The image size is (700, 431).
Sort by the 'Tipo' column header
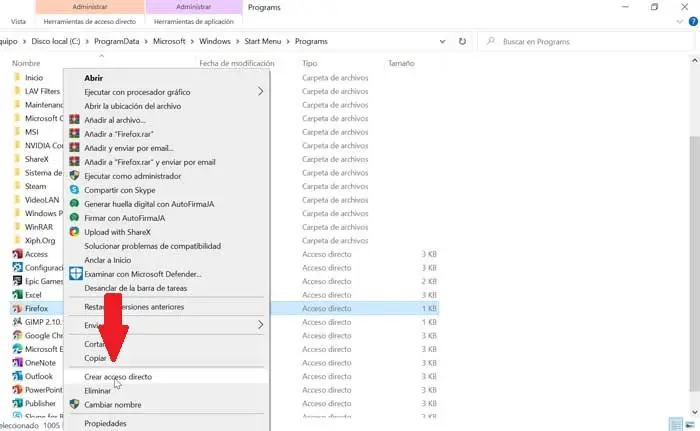(x=309, y=63)
